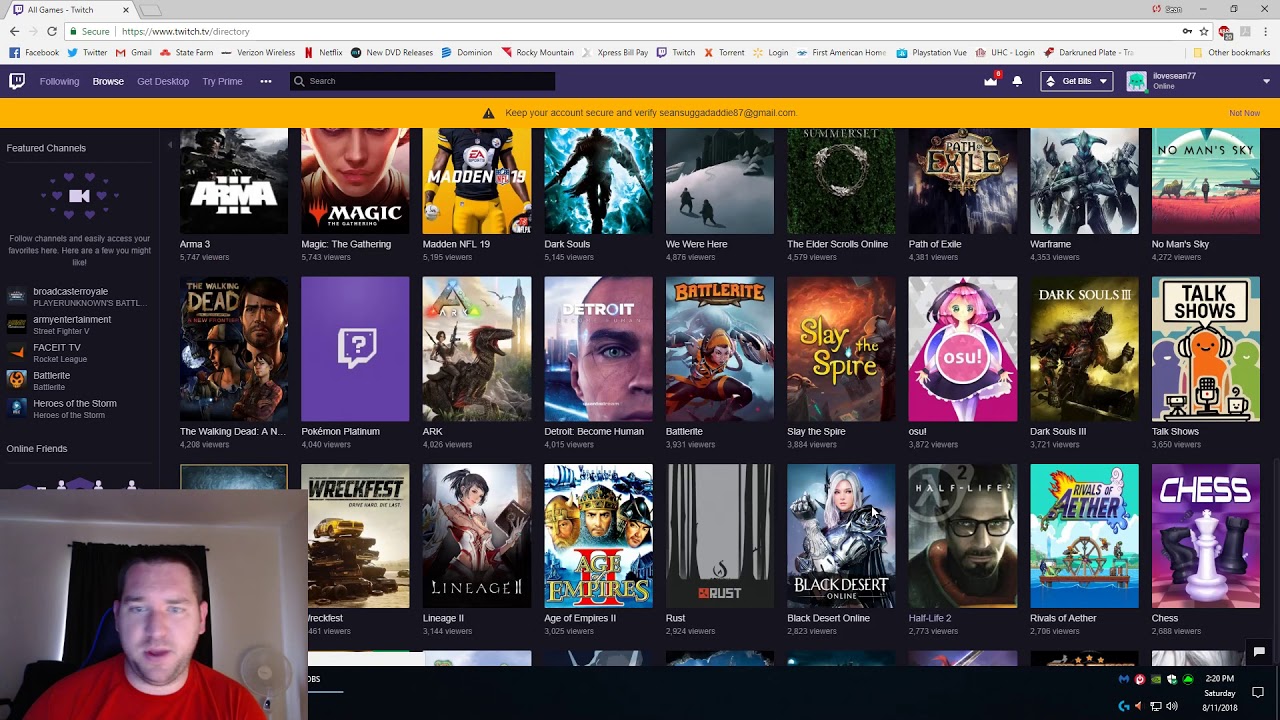Open the Slay the Spire cover
The image size is (1280, 720).
pos(841,349)
